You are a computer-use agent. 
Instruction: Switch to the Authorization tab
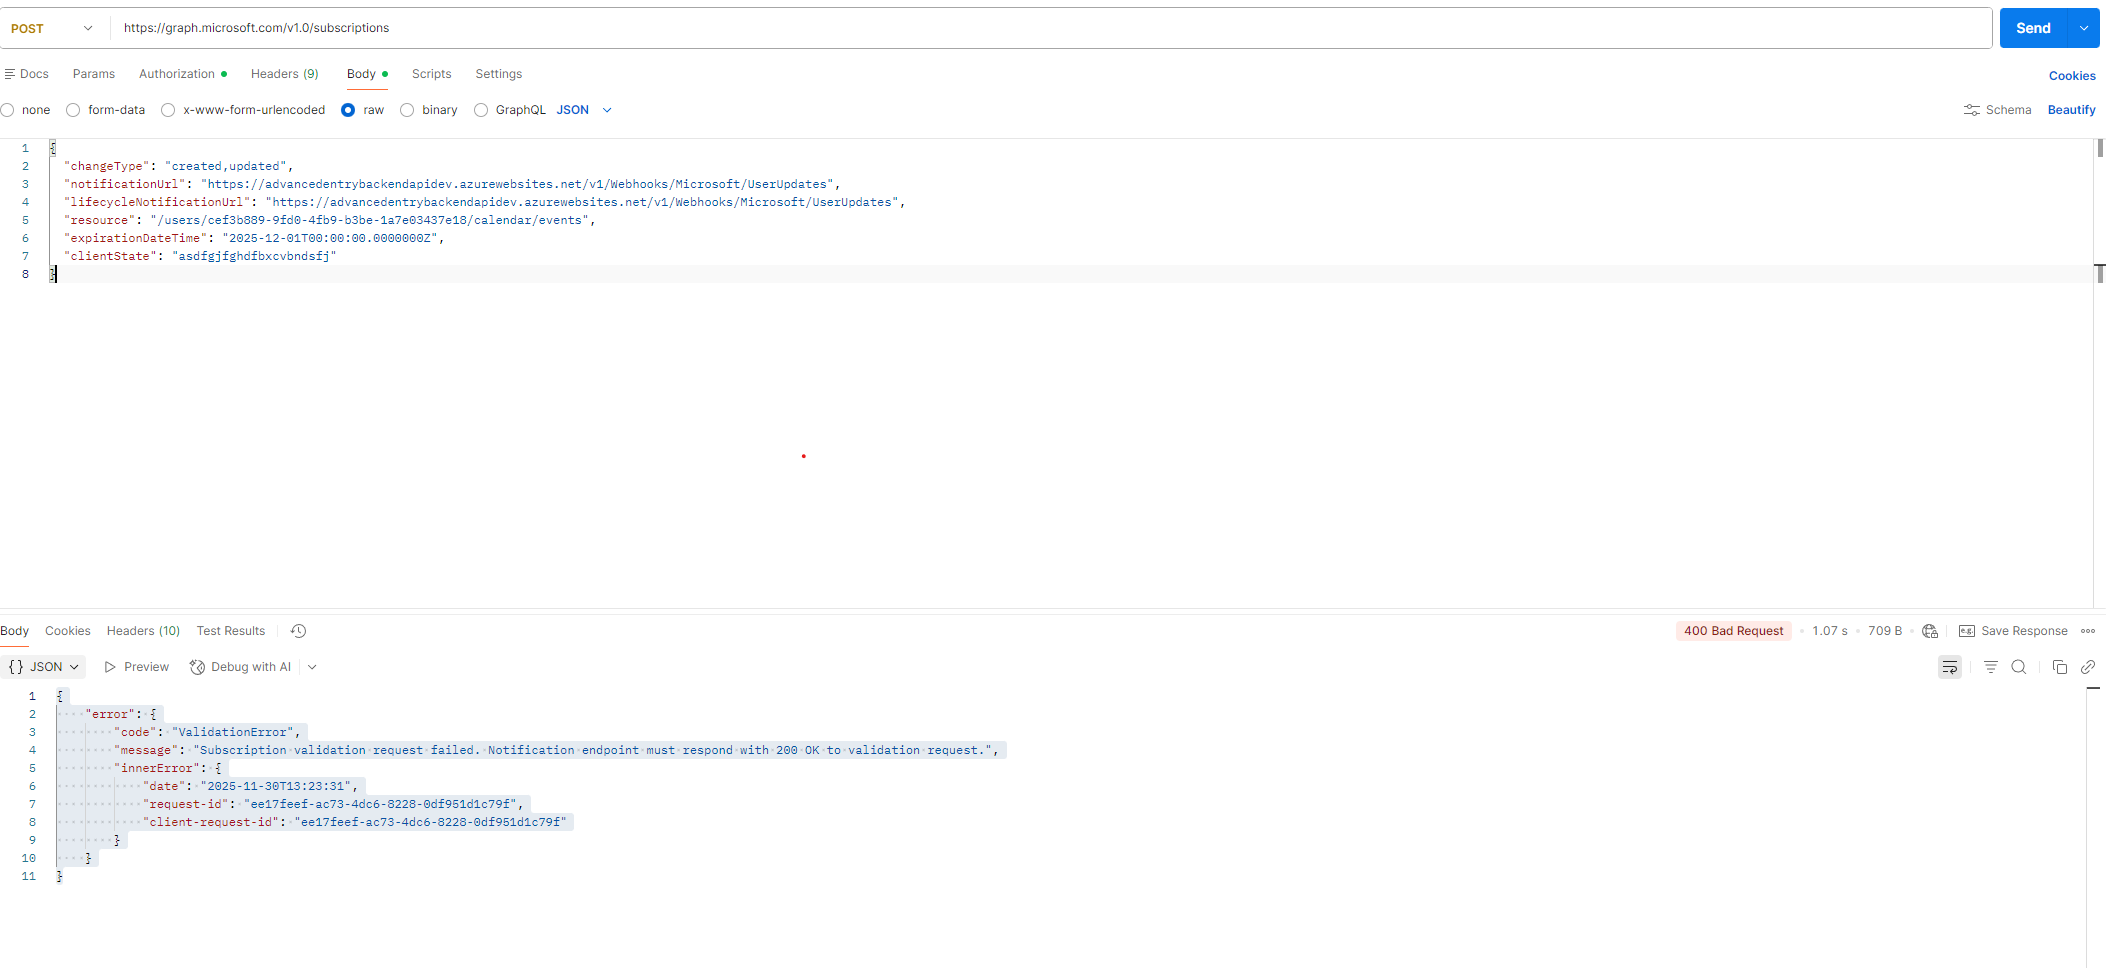click(x=177, y=73)
